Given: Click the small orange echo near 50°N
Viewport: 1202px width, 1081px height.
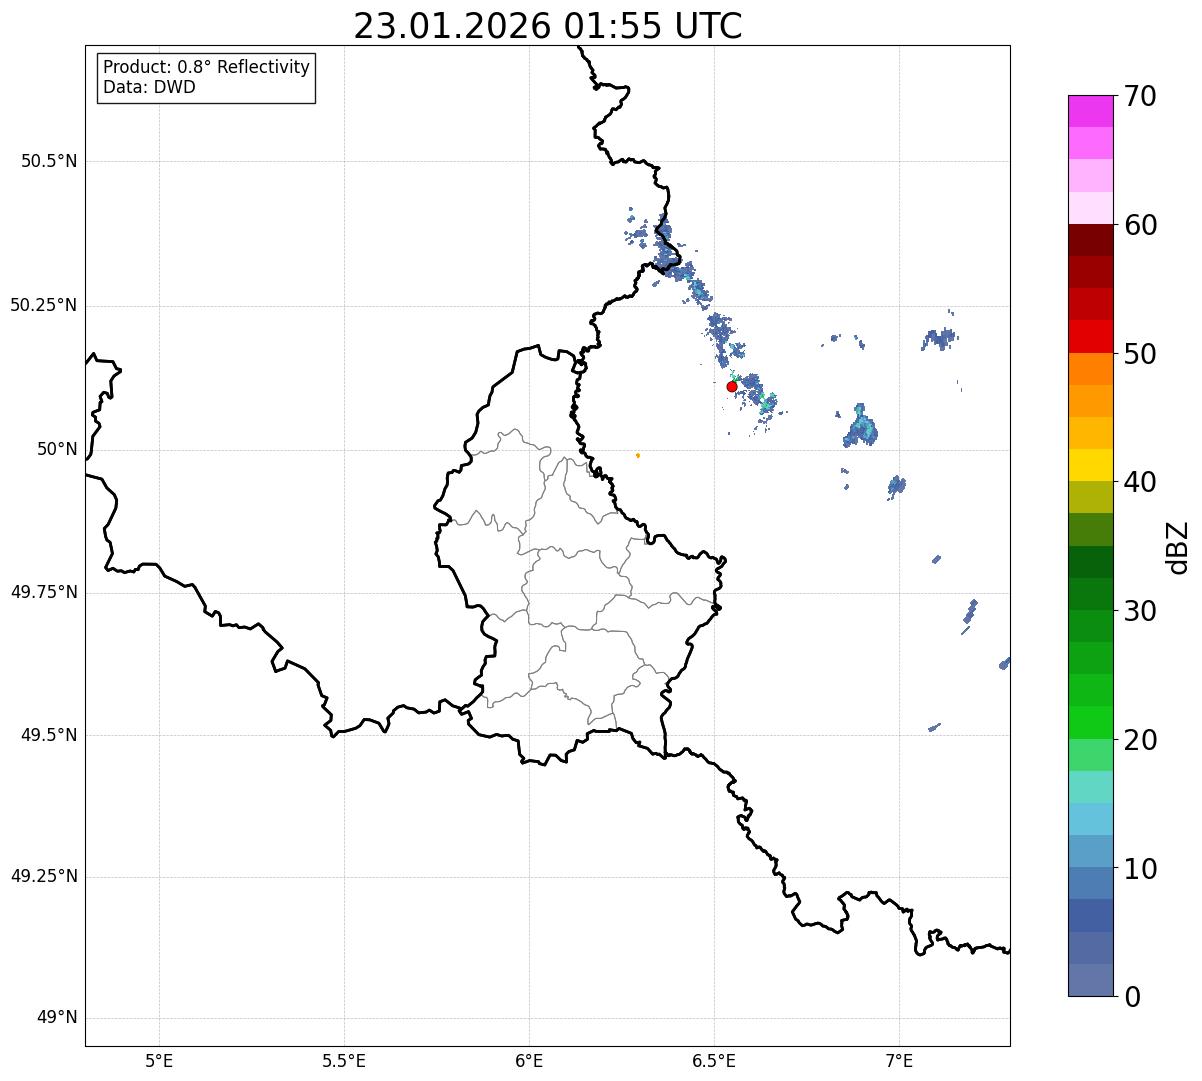Looking at the screenshot, I should [638, 455].
